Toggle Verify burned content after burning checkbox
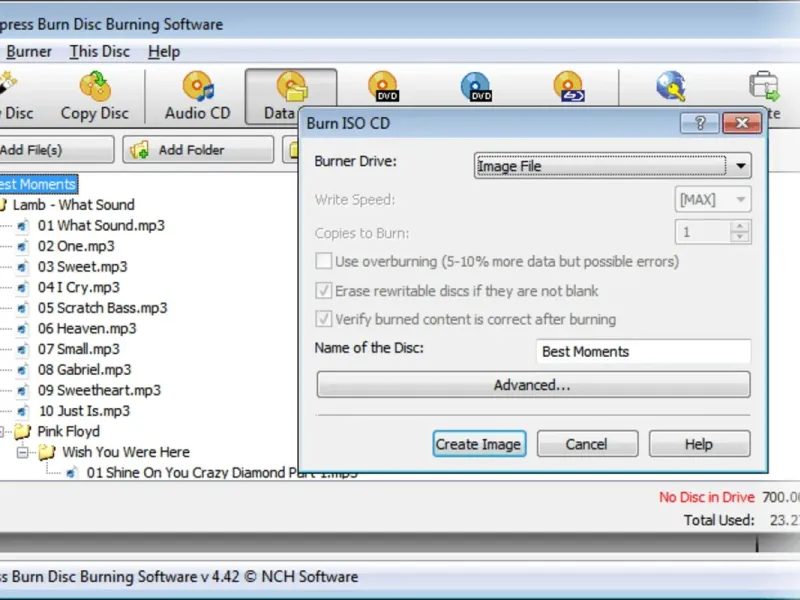The image size is (800, 600). click(323, 319)
